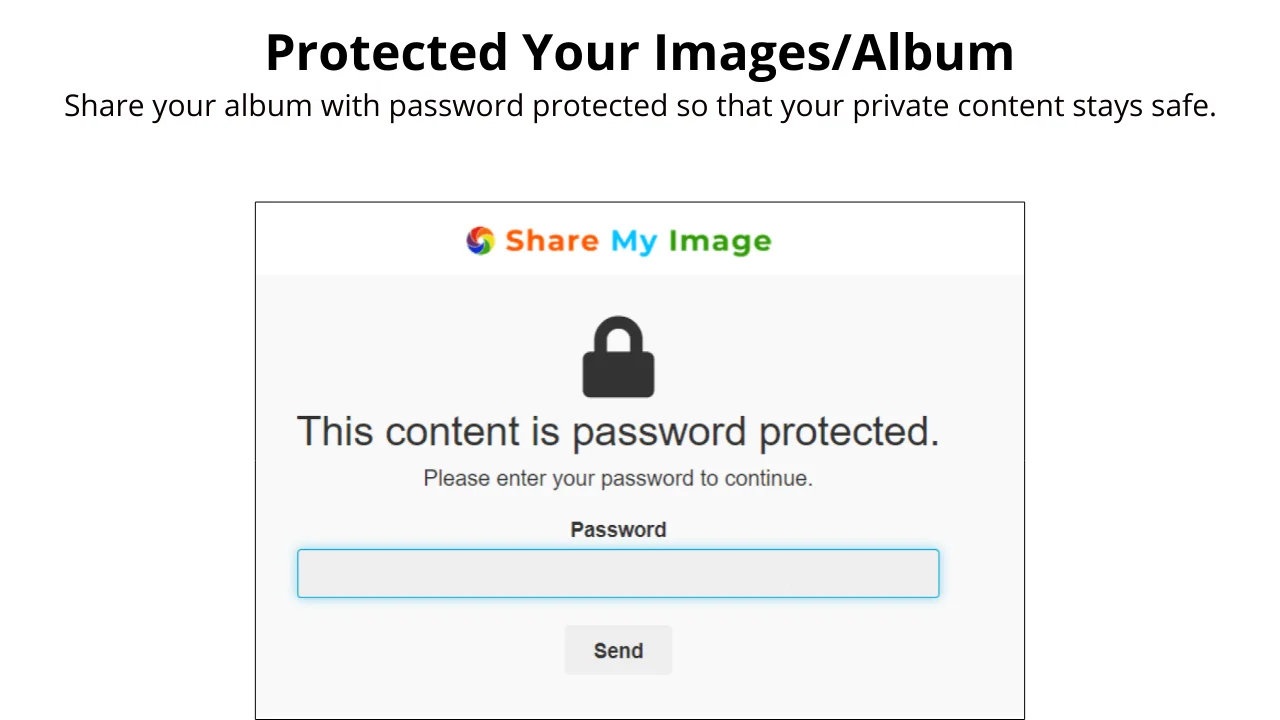Click the enter your password instruction line
1280x720 pixels.
[x=618, y=478]
